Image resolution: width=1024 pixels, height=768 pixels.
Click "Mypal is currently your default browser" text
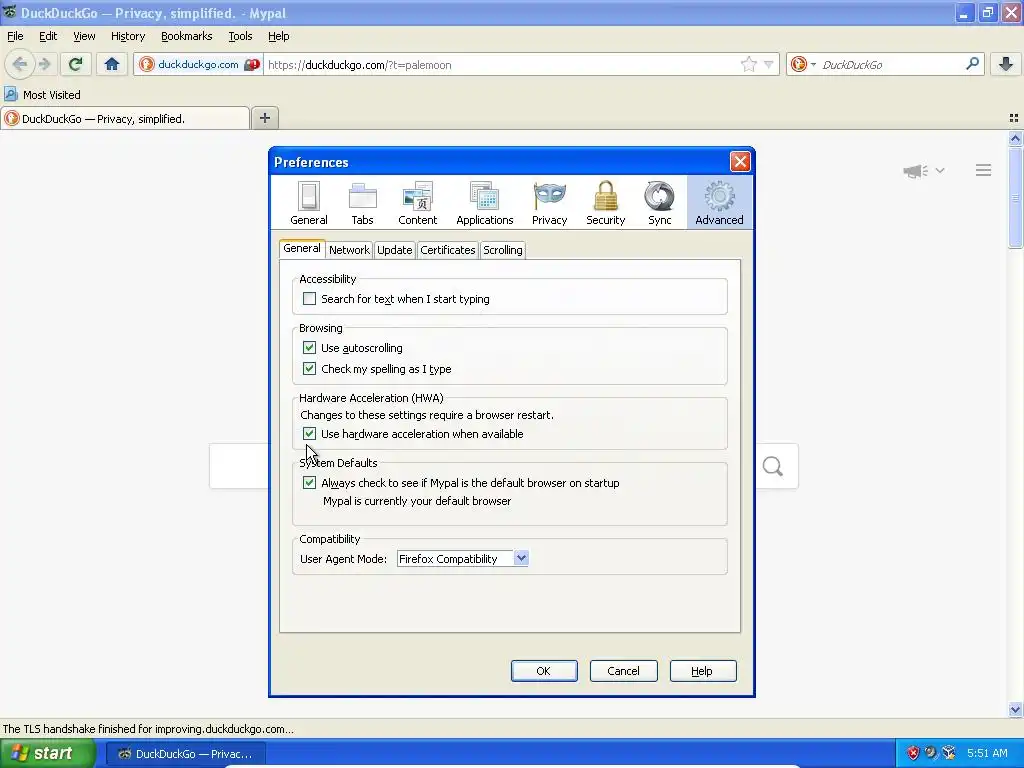(x=417, y=501)
